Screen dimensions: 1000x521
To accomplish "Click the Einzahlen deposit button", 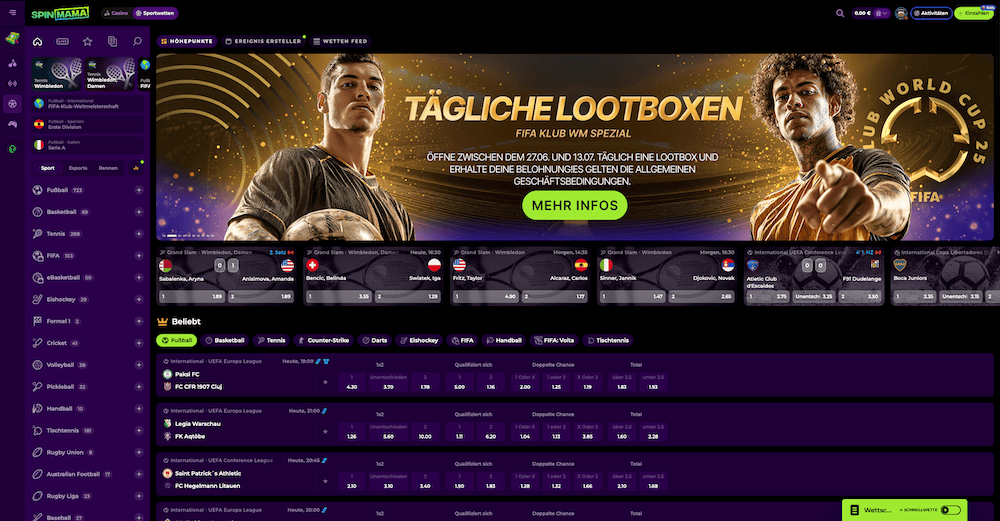I will tap(974, 13).
